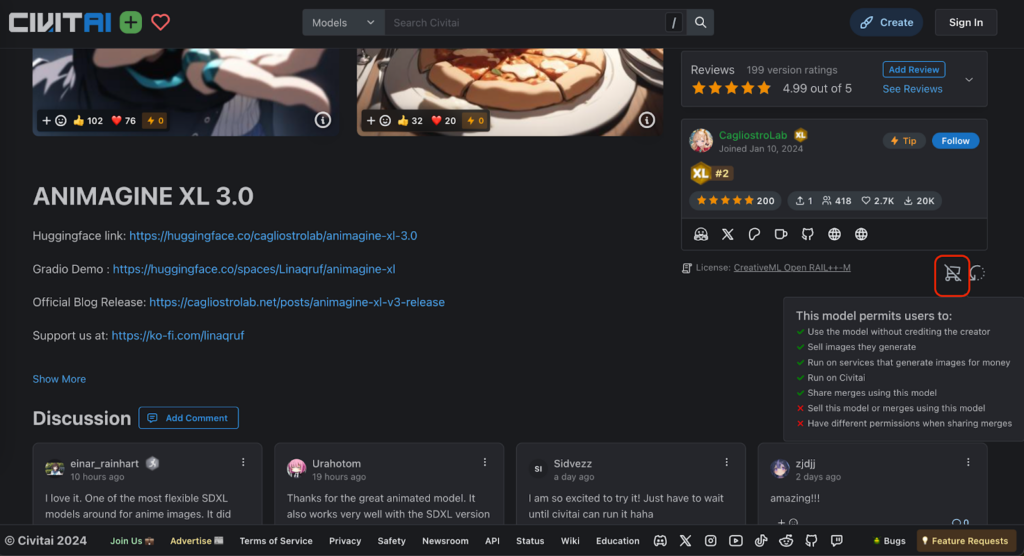Show info for the pizza image
1024x556 pixels.
[x=647, y=120]
